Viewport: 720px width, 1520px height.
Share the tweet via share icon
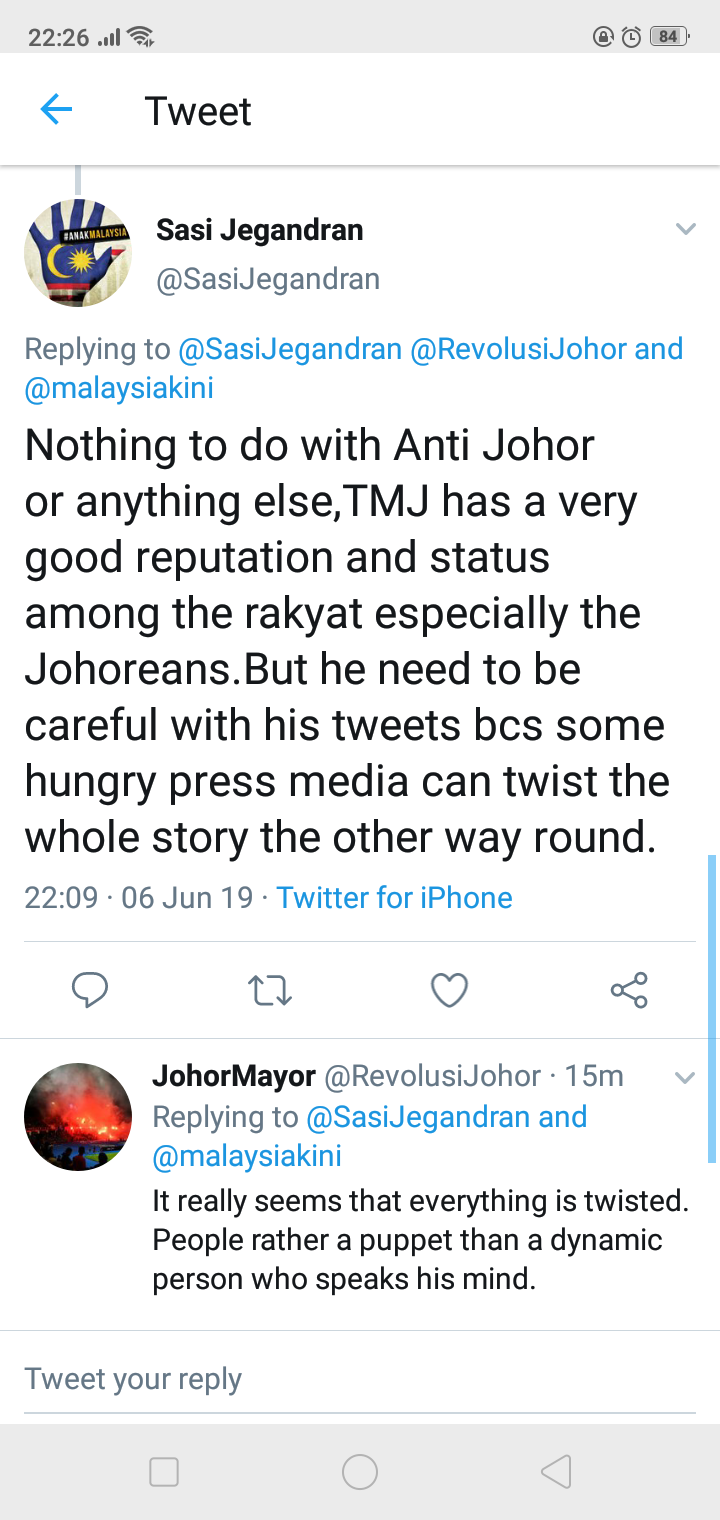[x=629, y=990]
